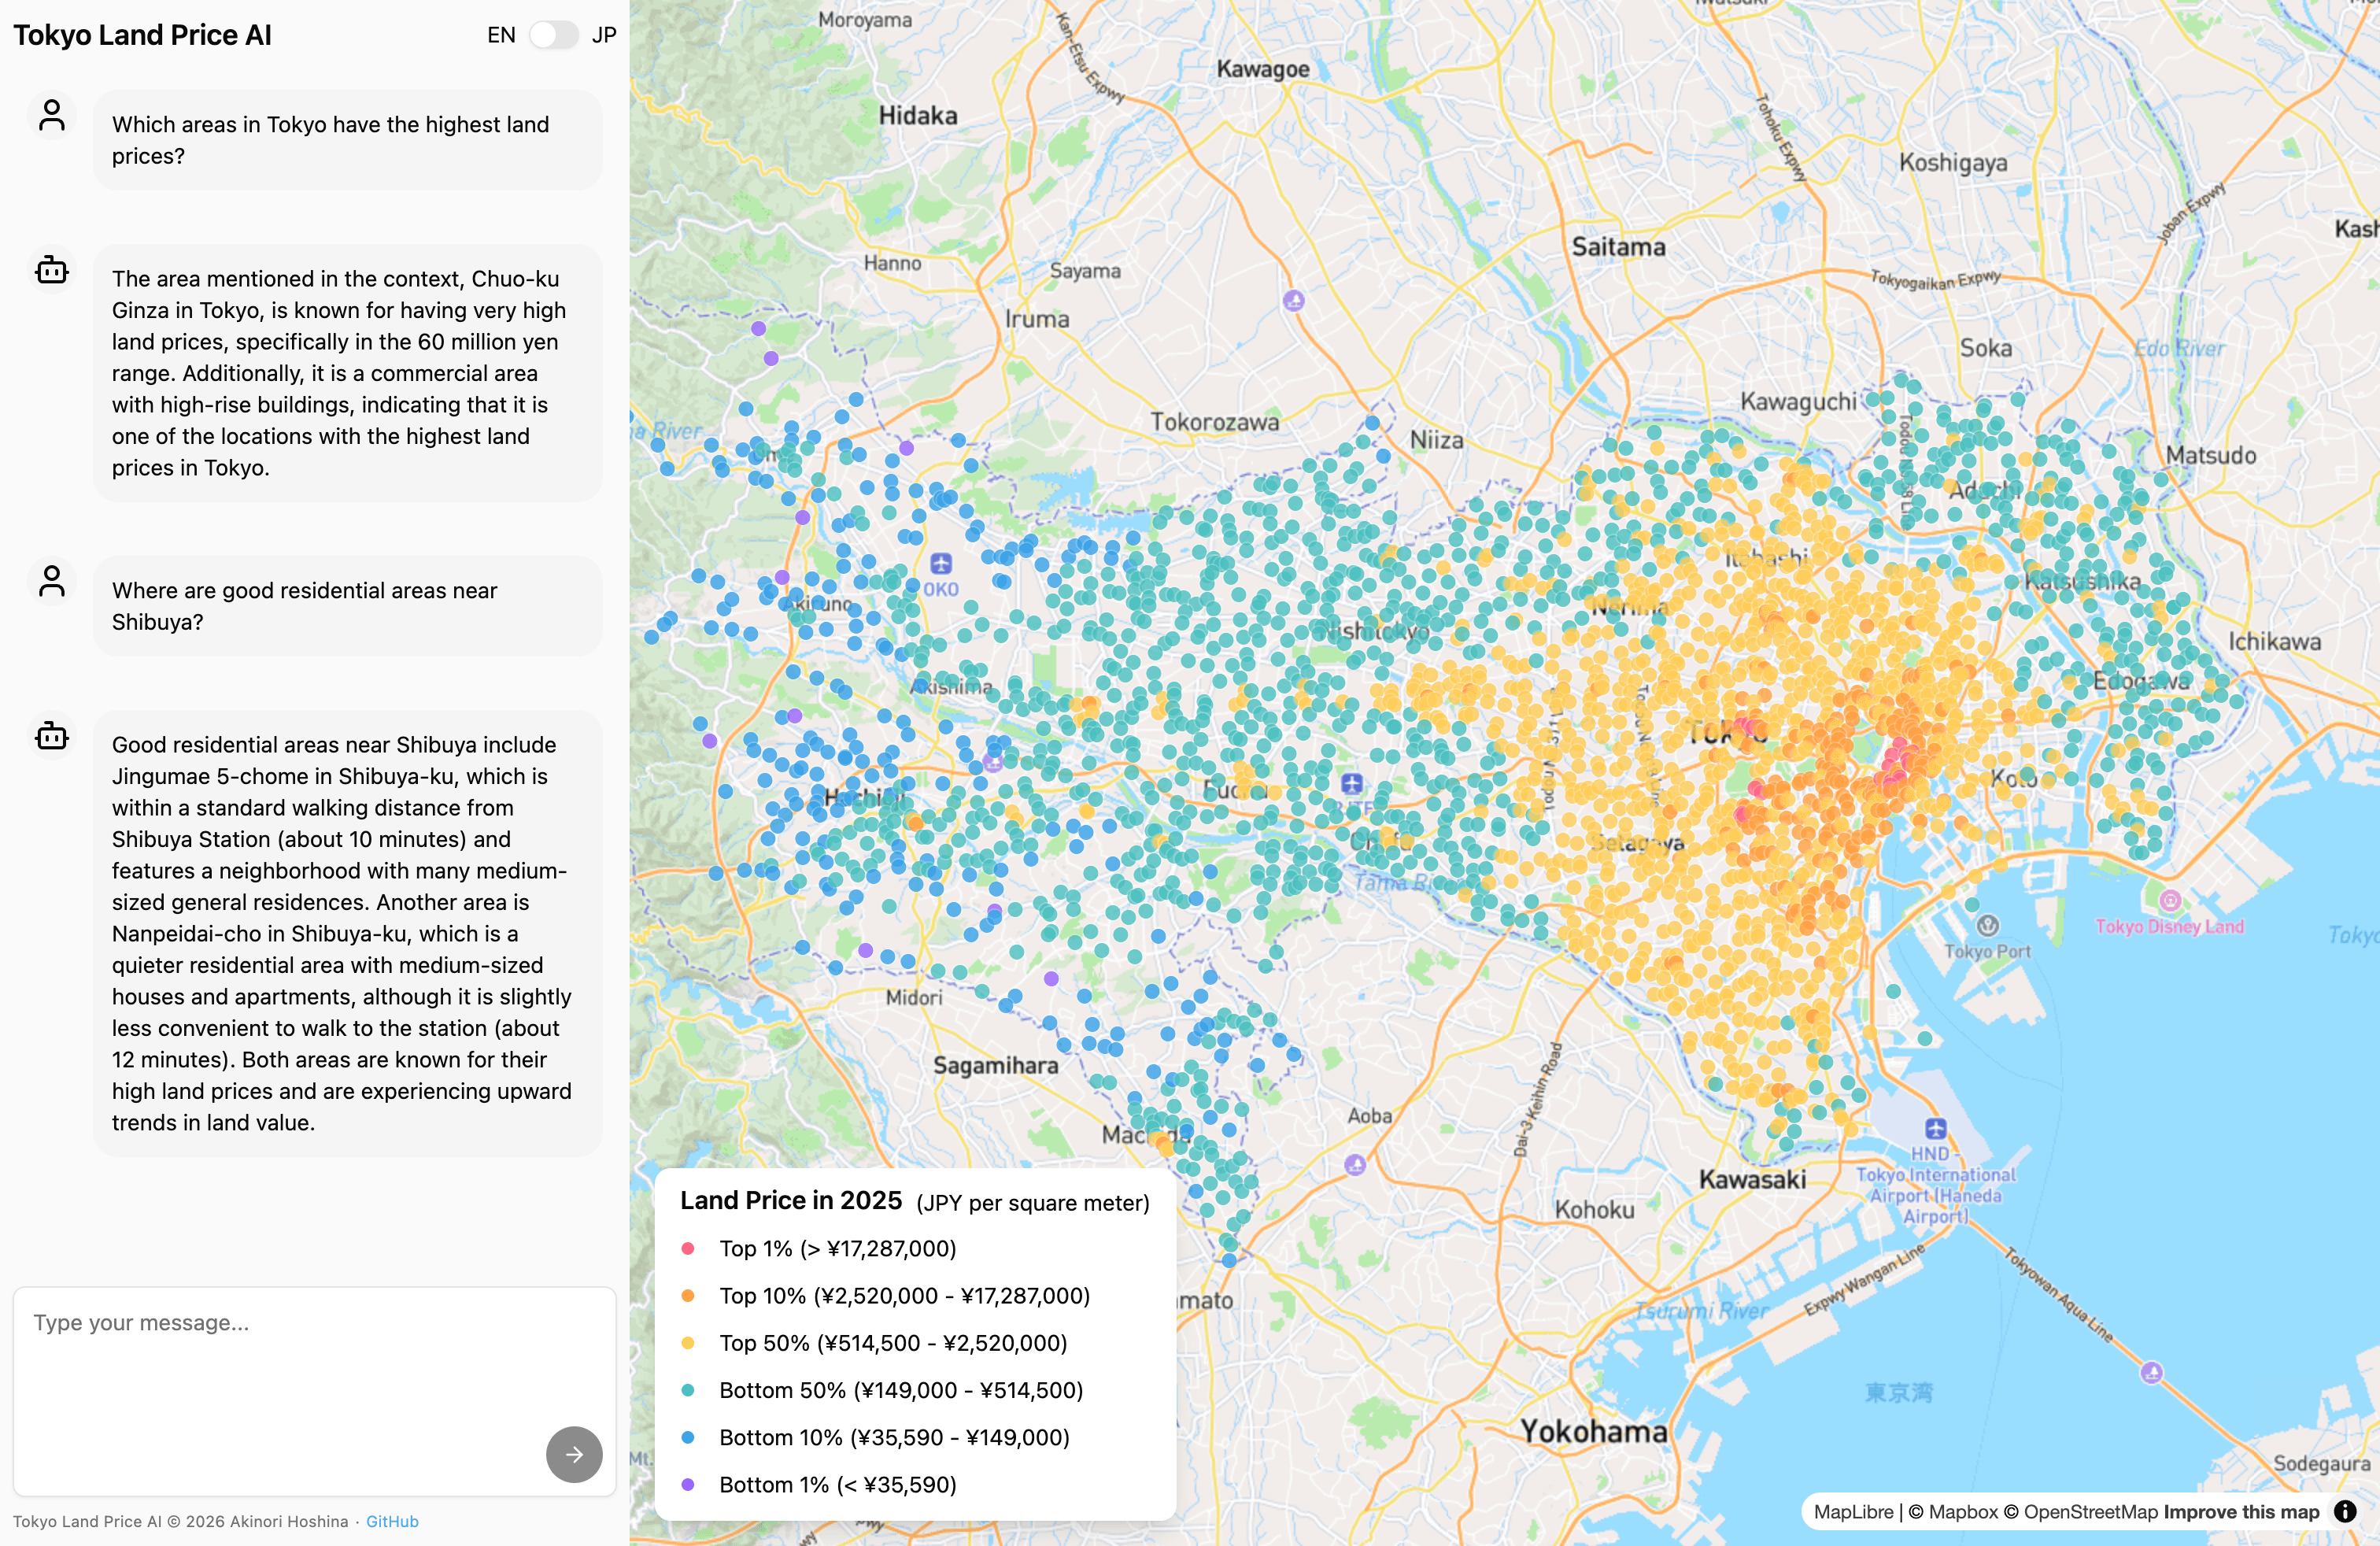Click the Haneda Airport icon on map
Image resolution: width=2380 pixels, height=1546 pixels.
[x=1936, y=1129]
